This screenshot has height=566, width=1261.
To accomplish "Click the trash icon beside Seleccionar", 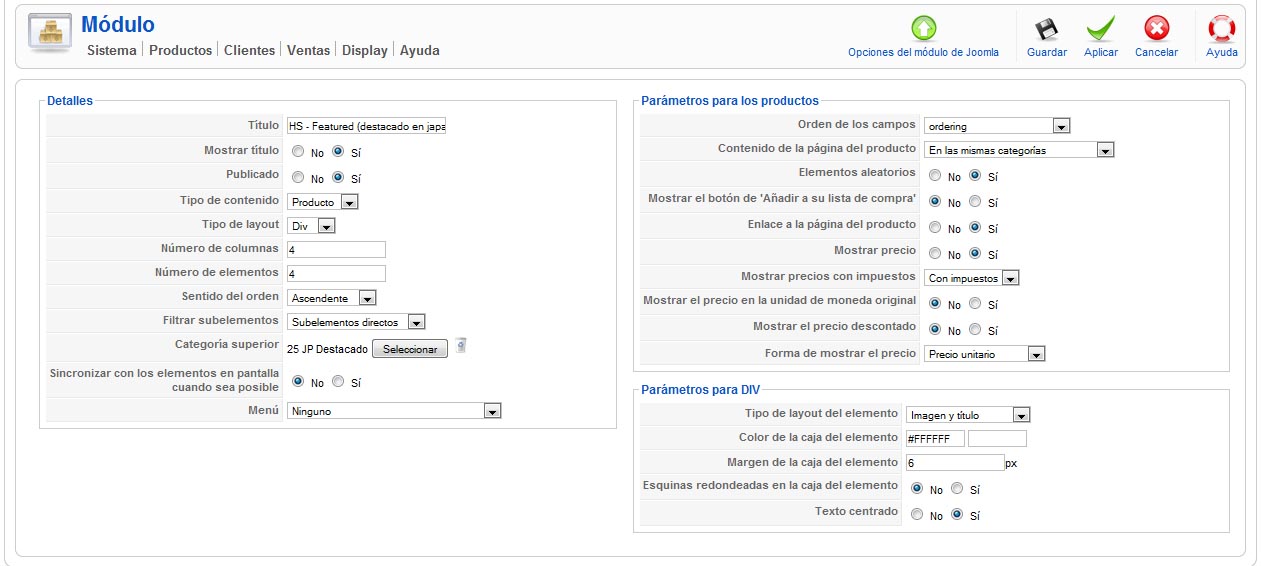I will tap(460, 346).
